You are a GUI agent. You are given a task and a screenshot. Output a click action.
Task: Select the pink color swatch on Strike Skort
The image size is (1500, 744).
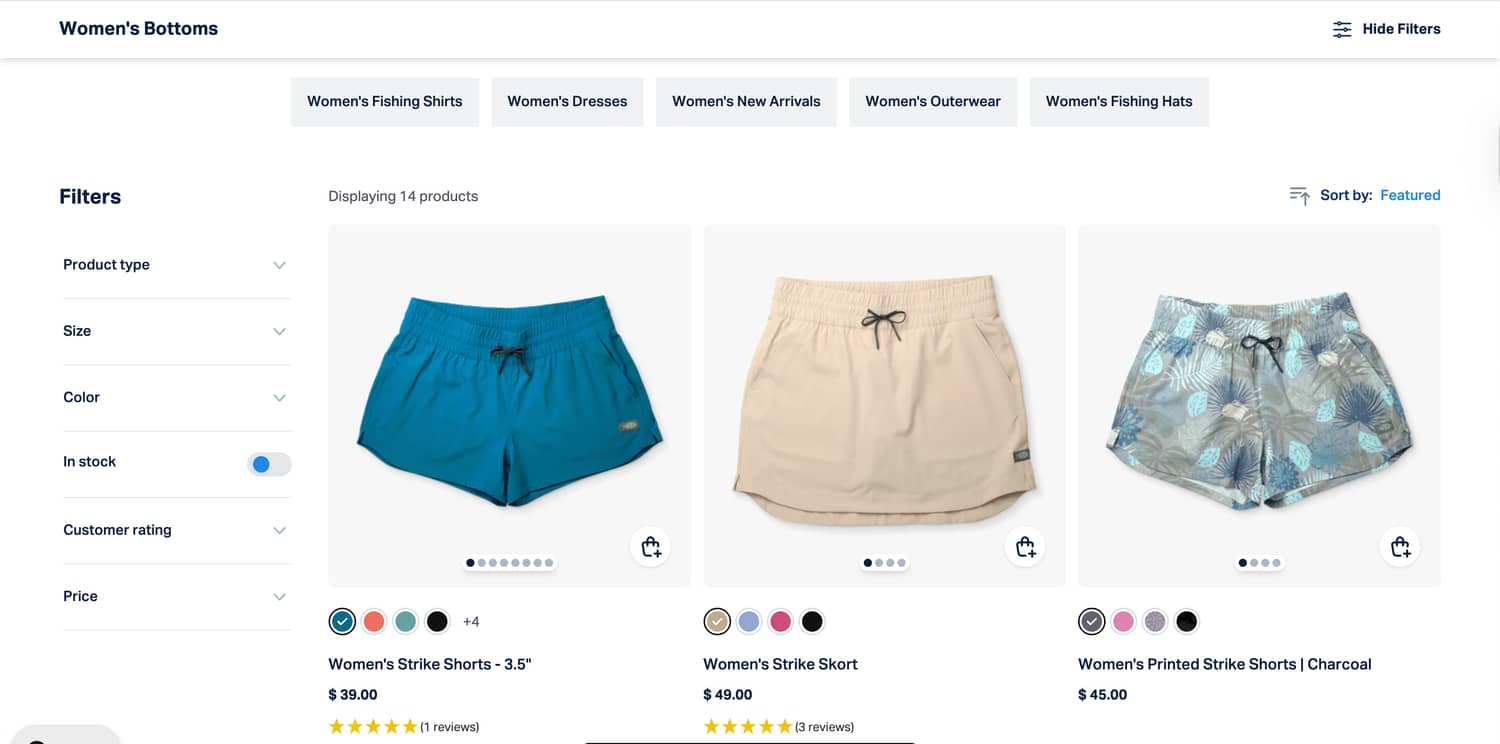[x=781, y=621]
